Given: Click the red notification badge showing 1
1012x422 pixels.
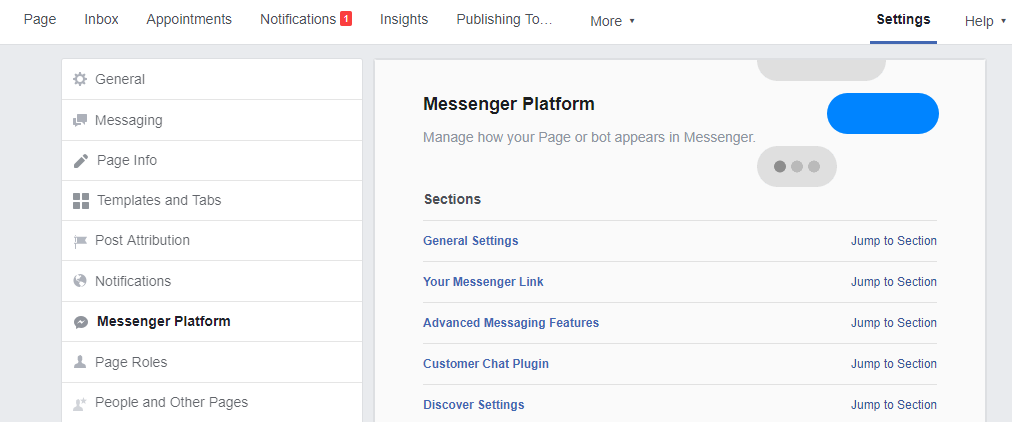Looking at the screenshot, I should pyautogui.click(x=346, y=19).
